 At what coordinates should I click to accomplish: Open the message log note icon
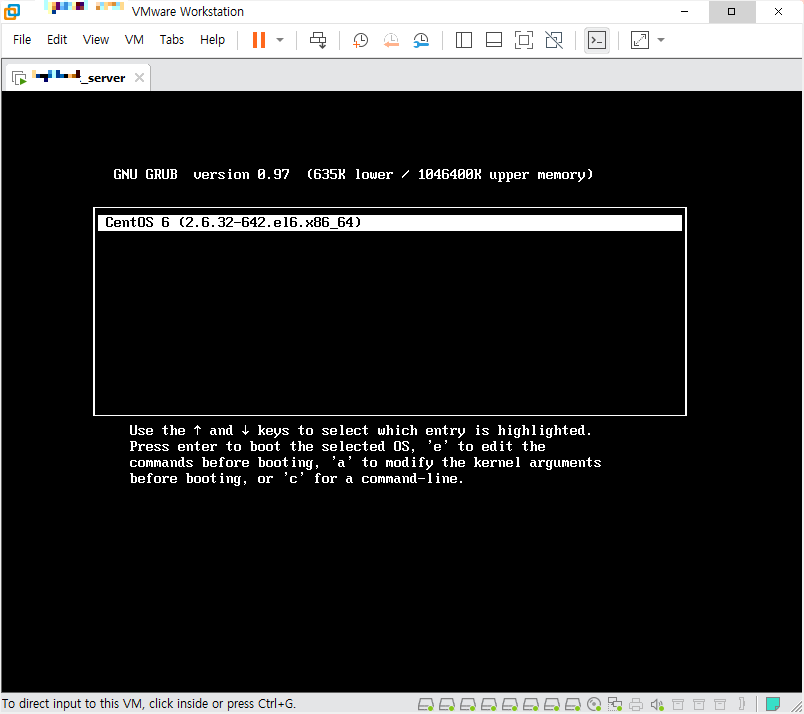pyautogui.click(x=773, y=704)
